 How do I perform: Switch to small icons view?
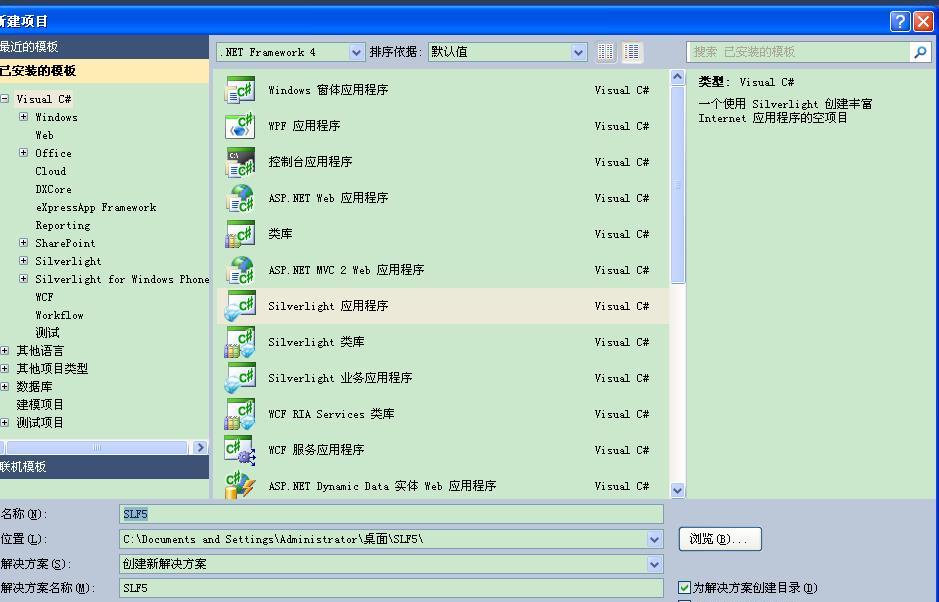(x=605, y=52)
